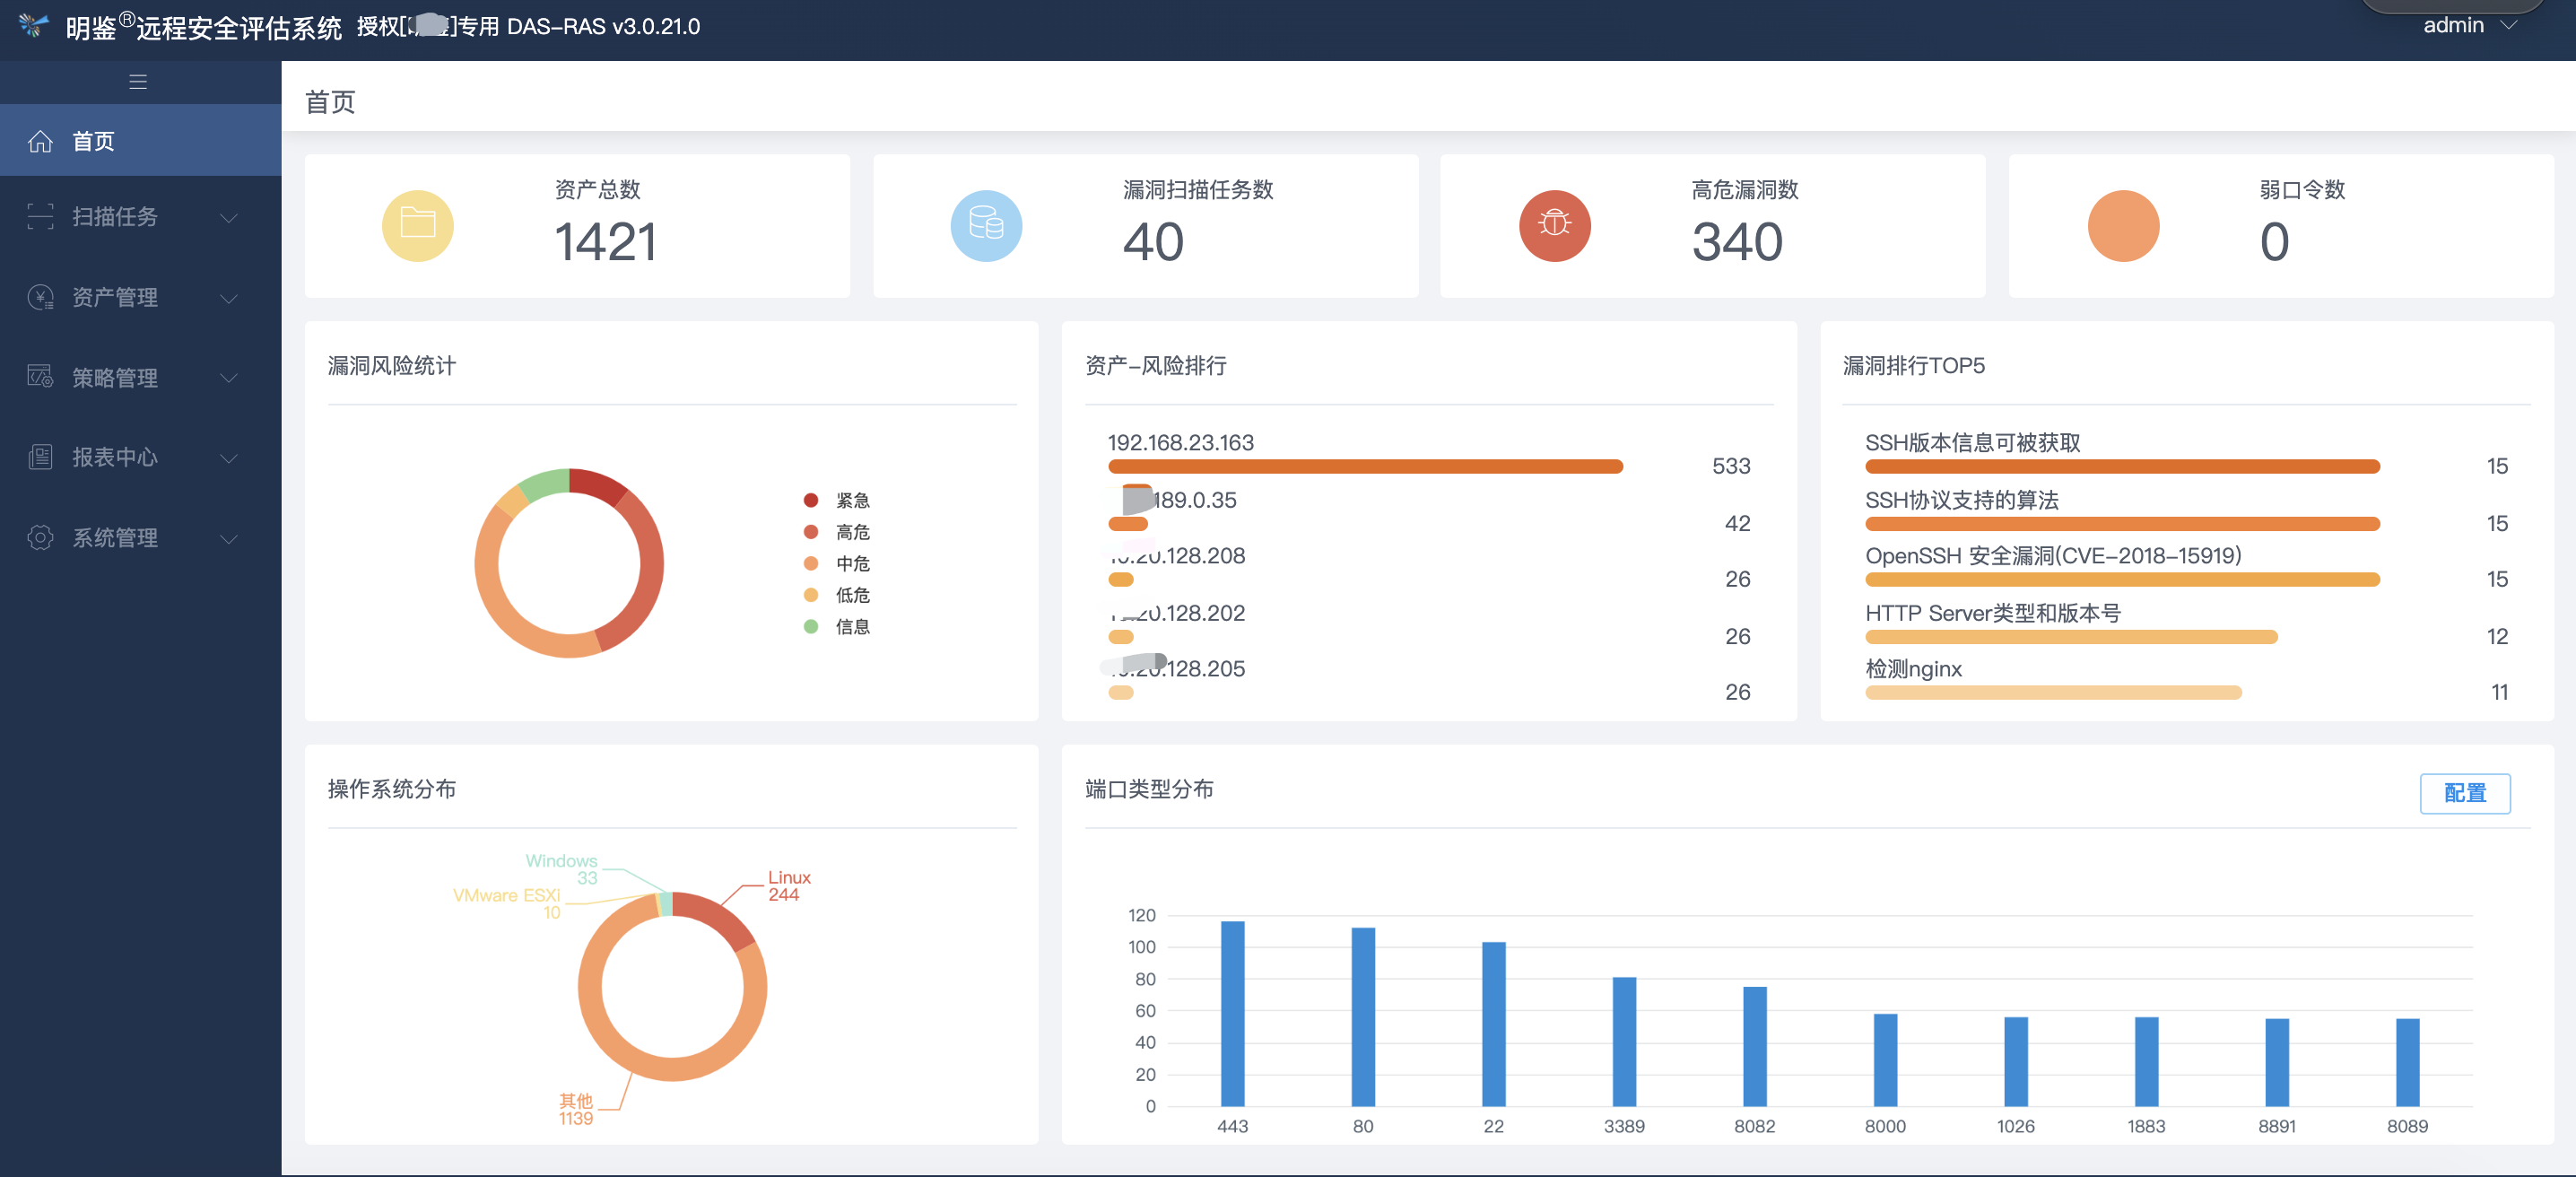Click the hamburger sidebar collapse icon
This screenshot has height=1177, width=2576.
point(138,82)
